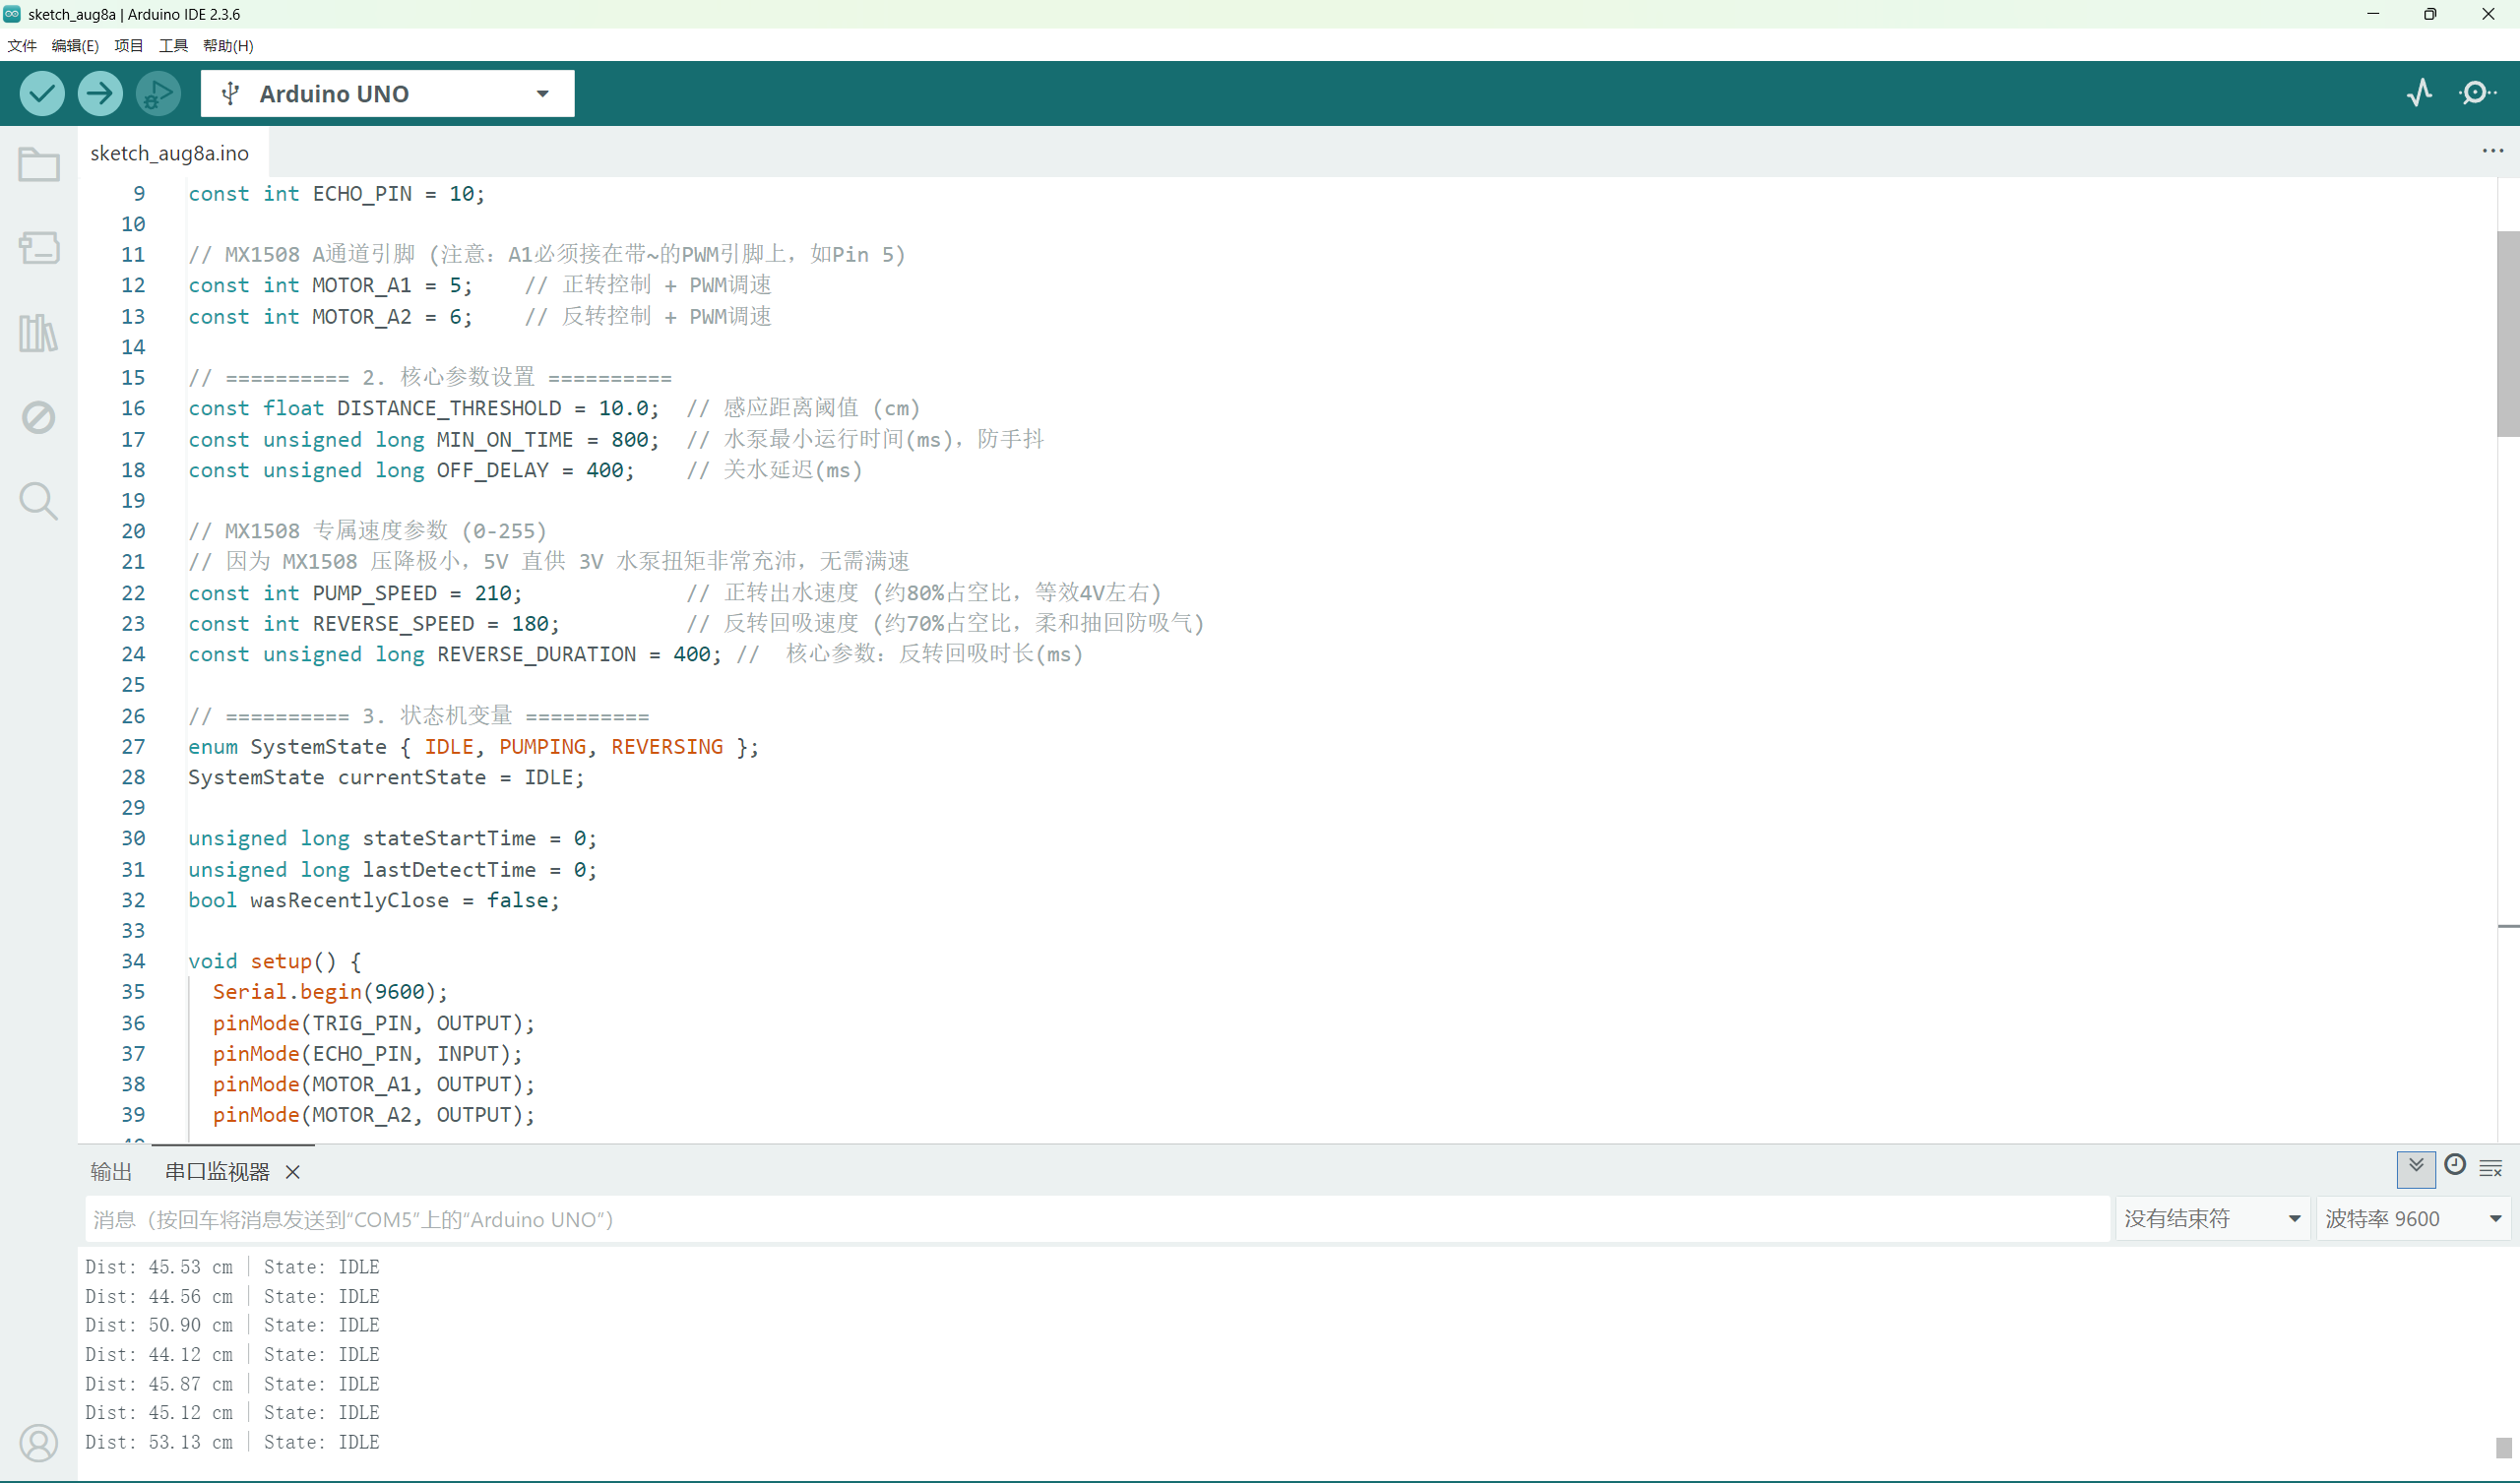The image size is (2520, 1483).
Task: Open the baud rate 波特率 9600 dropdown
Action: point(2414,1219)
